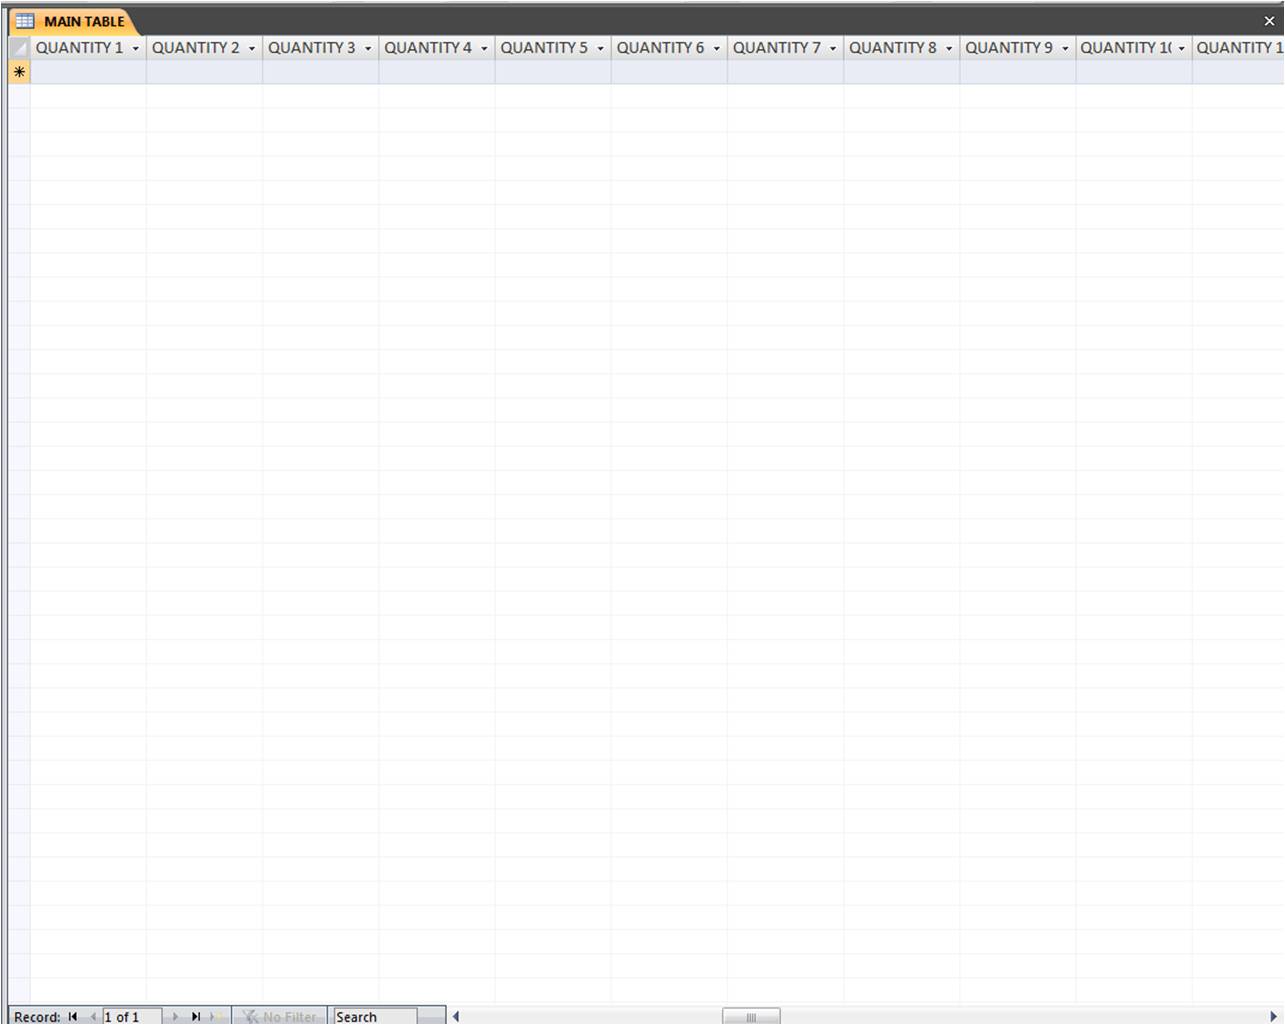Open the QUANTITY 1 column dropdown
Image resolution: width=1285 pixels, height=1025 pixels.
click(x=136, y=48)
